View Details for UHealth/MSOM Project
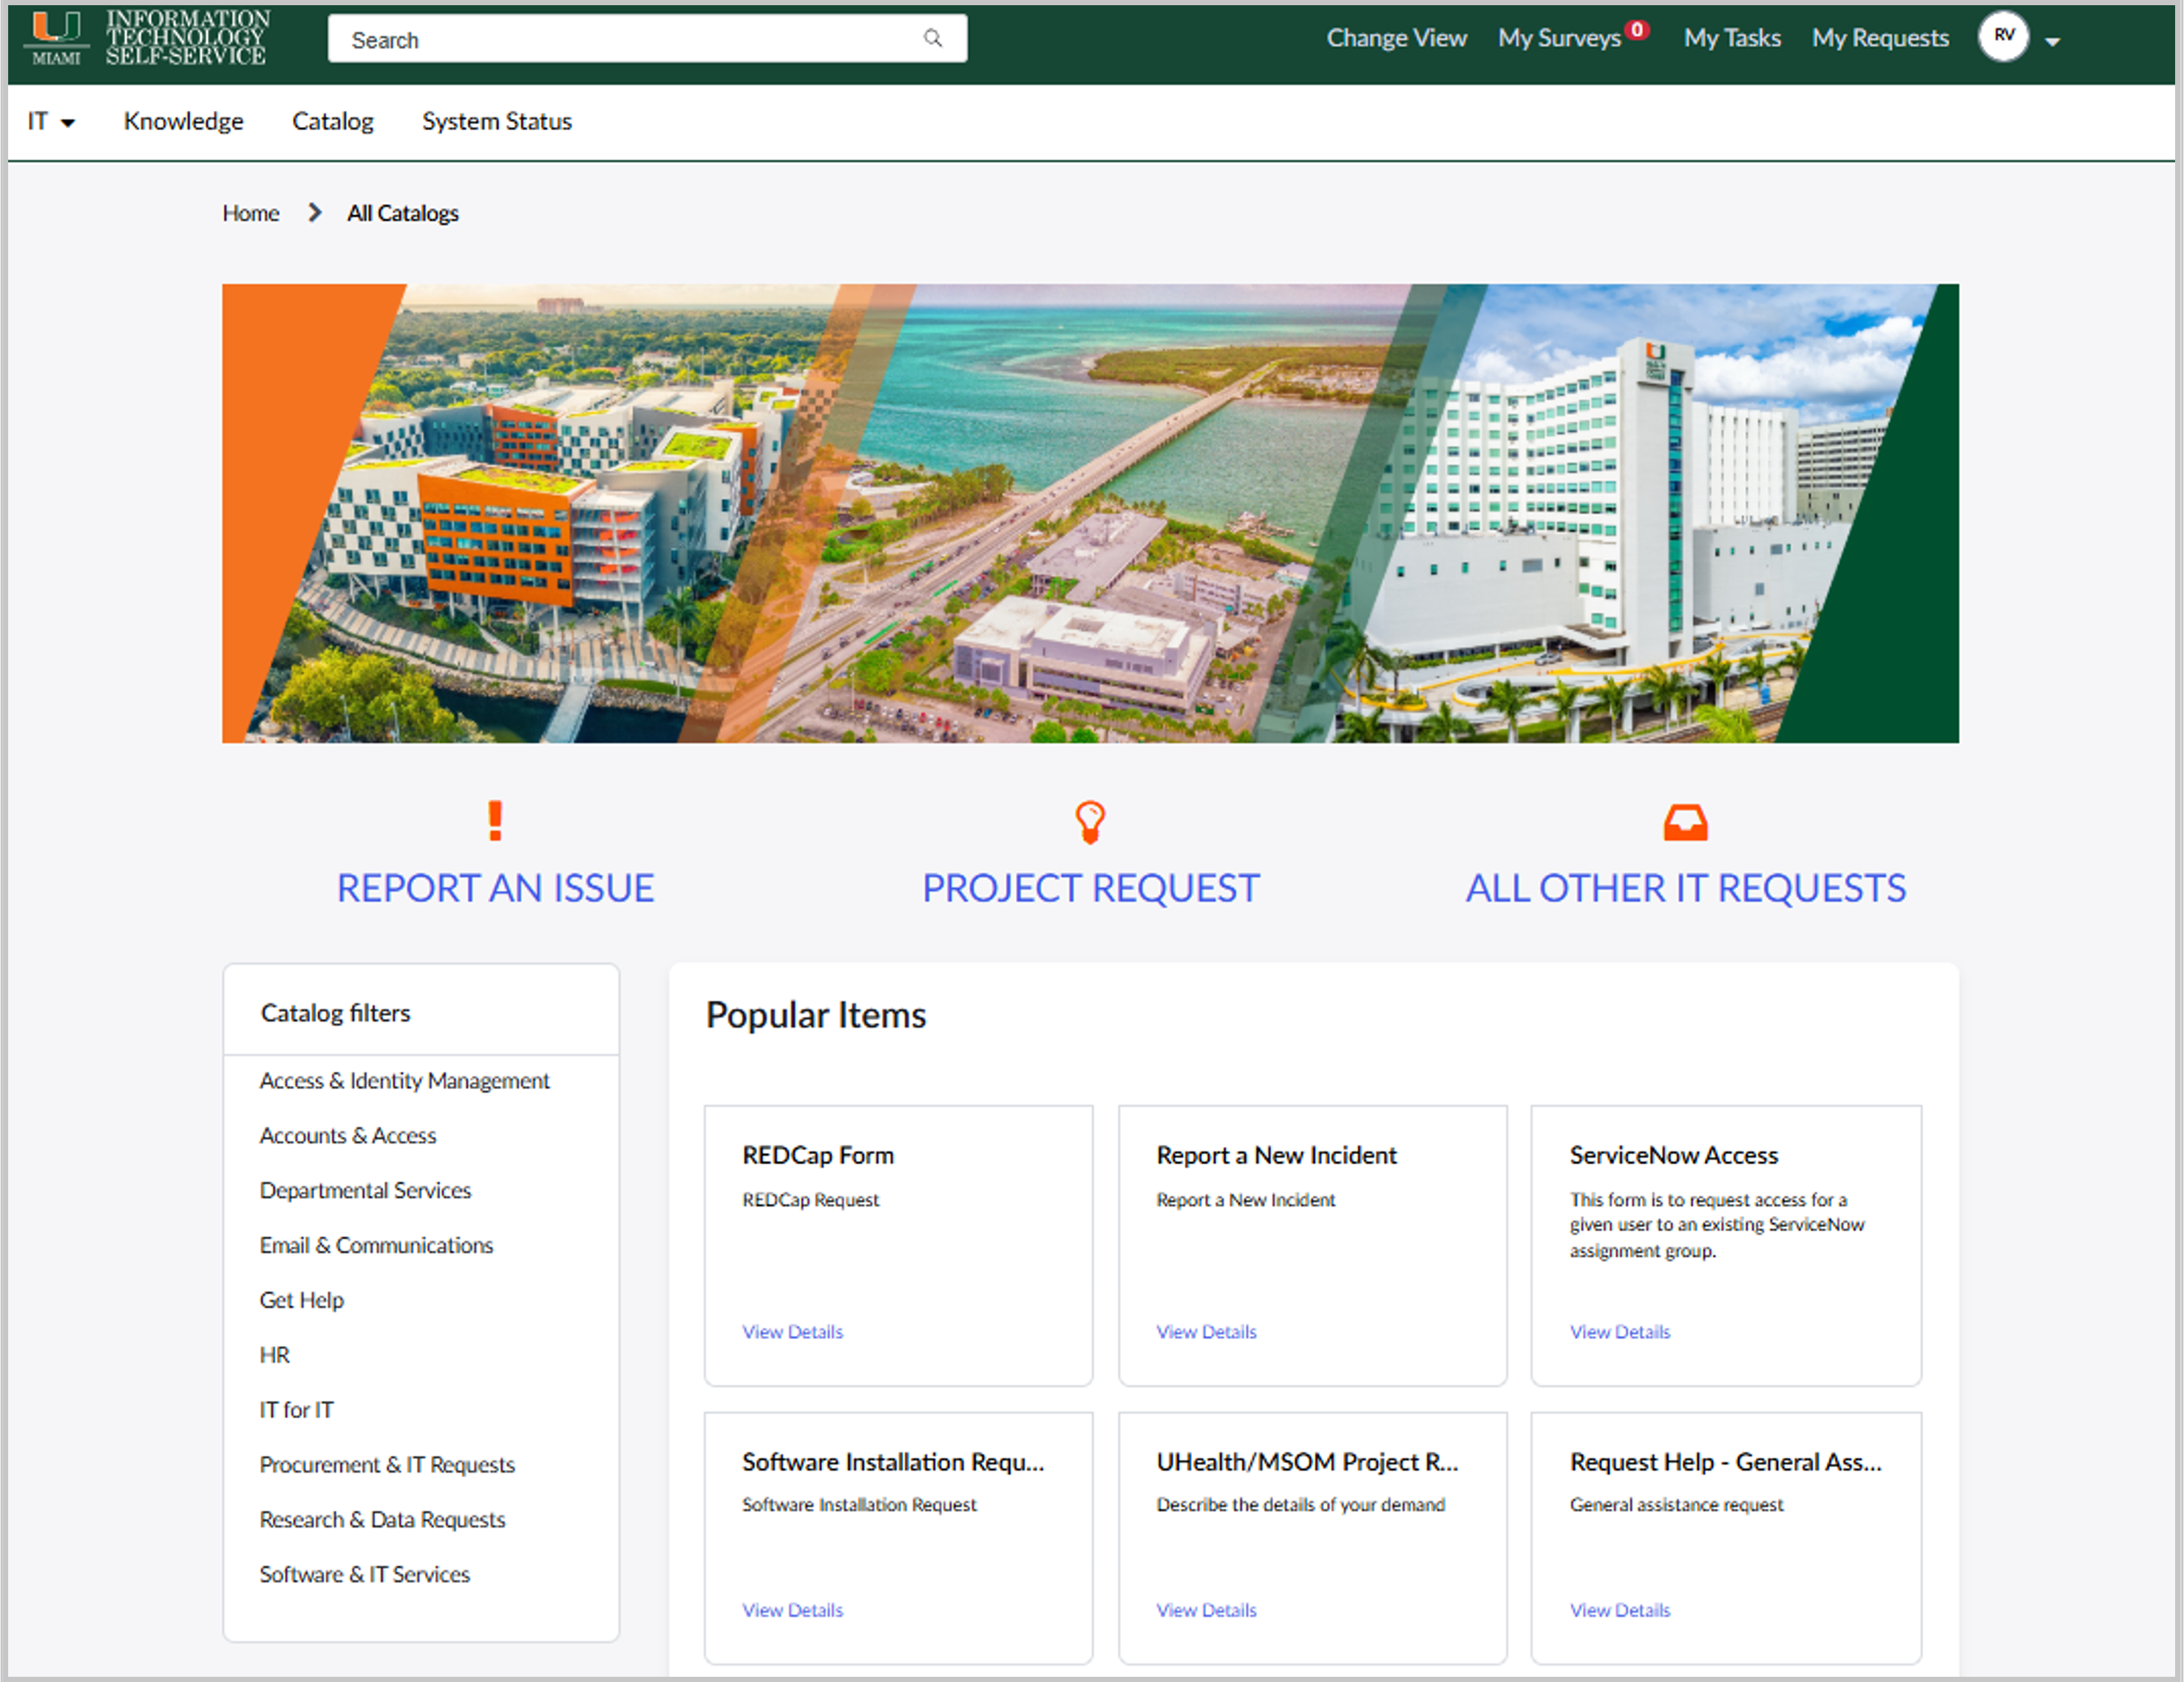2184x1682 pixels. 1206,1610
